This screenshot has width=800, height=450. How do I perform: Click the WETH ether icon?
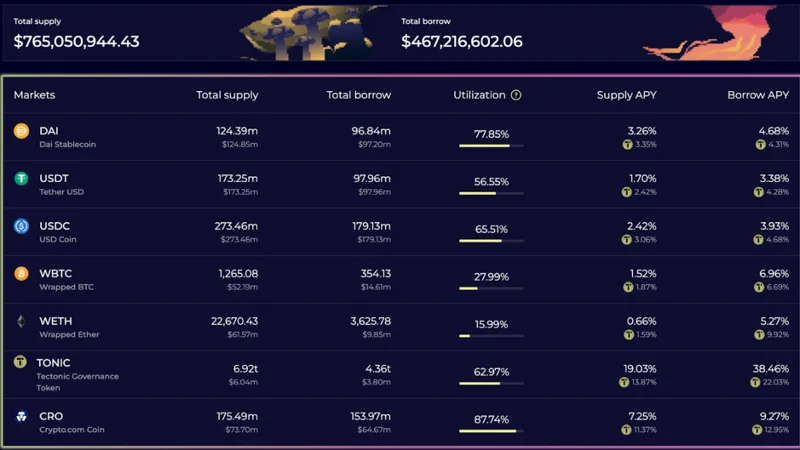21,321
